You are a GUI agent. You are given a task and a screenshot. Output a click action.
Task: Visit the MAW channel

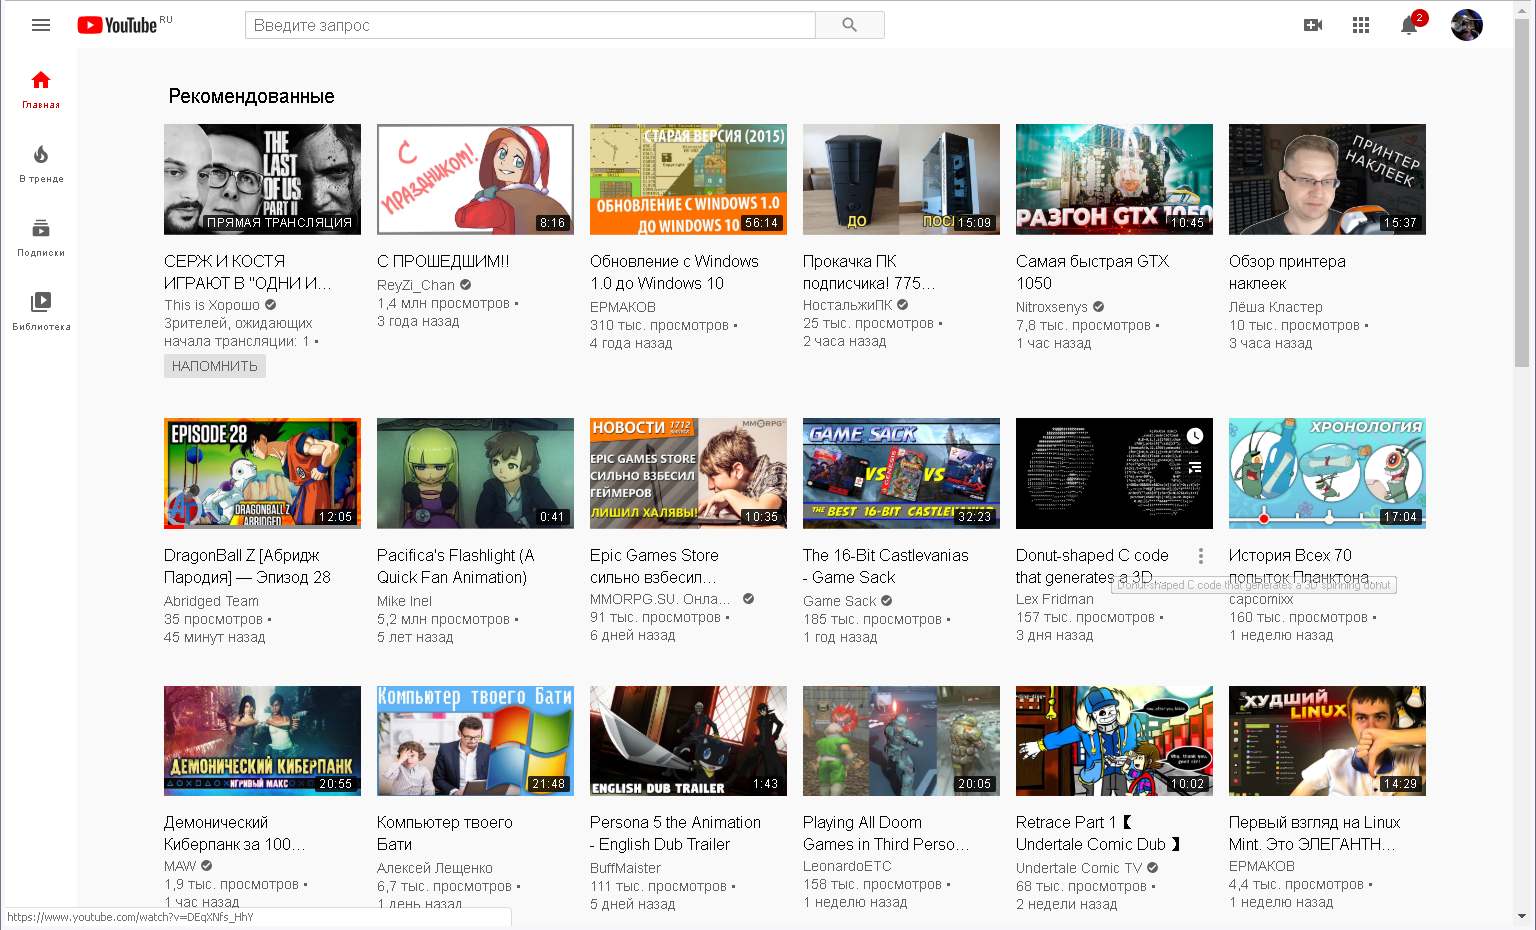(x=180, y=866)
